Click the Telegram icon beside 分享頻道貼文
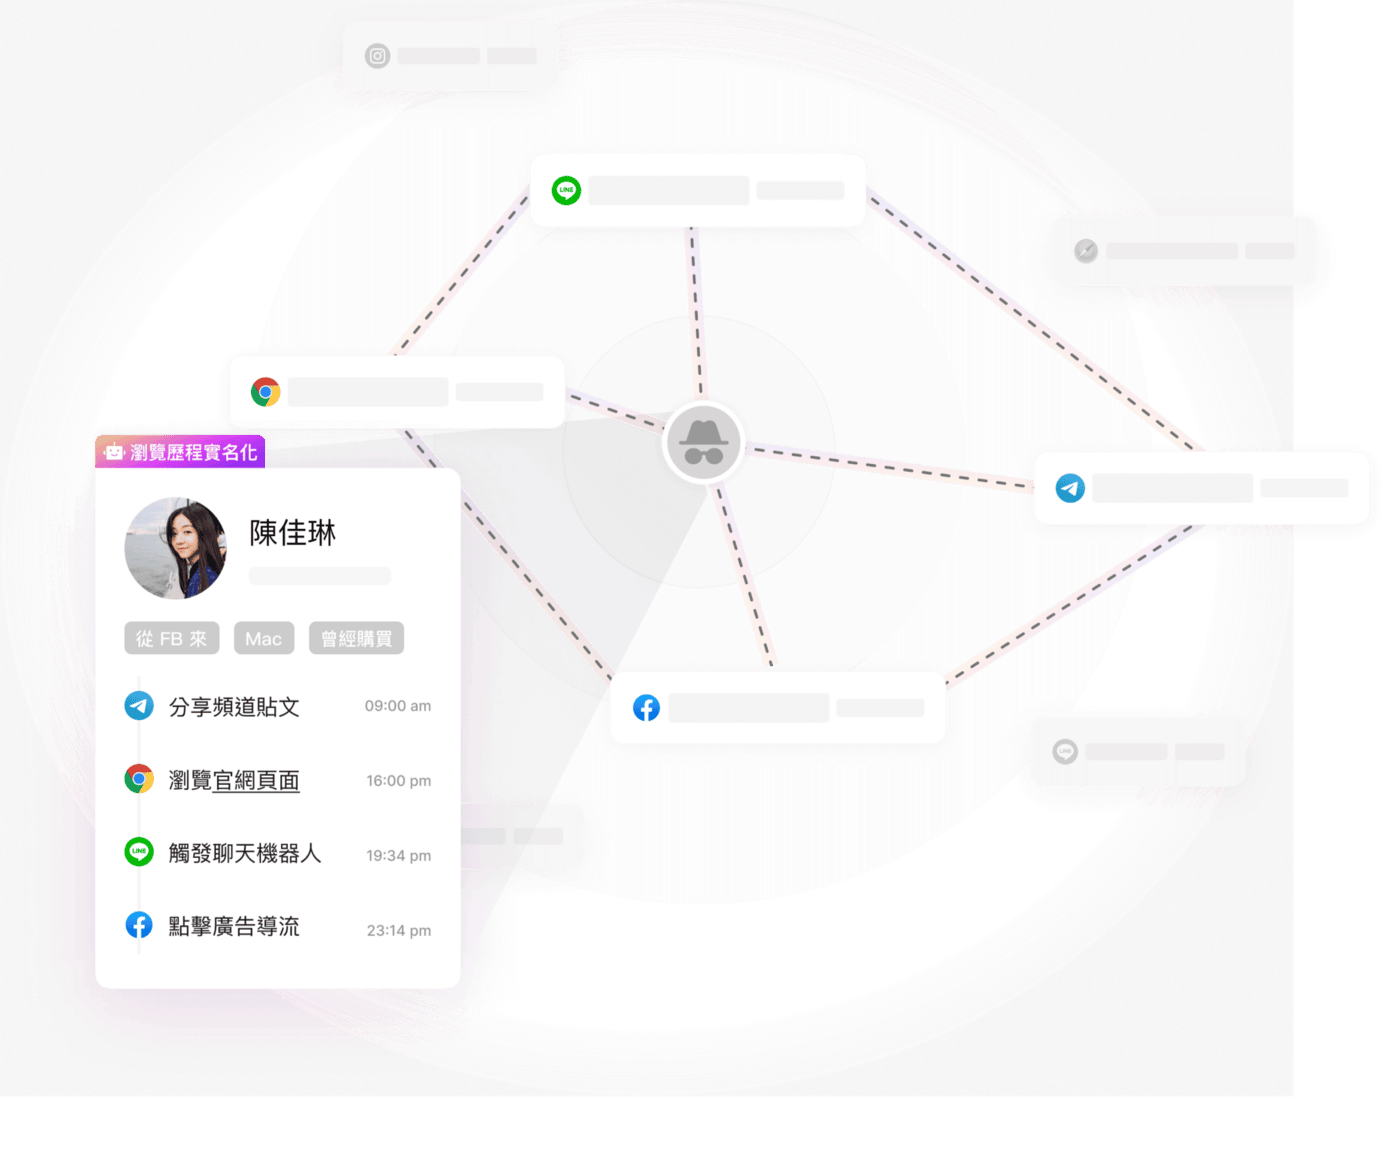1400x1153 pixels. (x=139, y=706)
